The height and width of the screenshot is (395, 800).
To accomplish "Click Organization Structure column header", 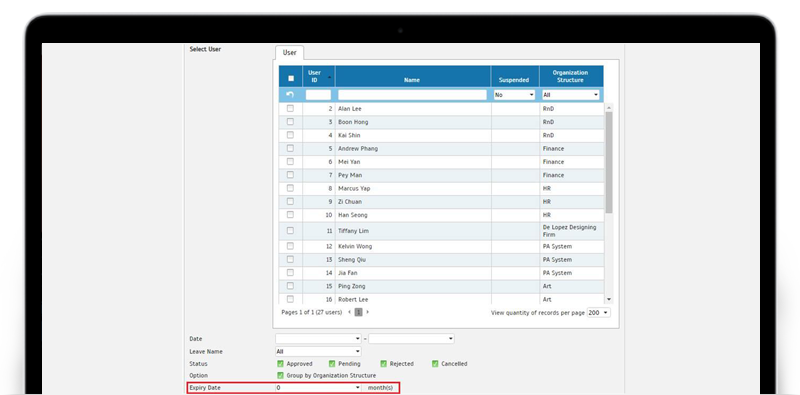I will [x=571, y=77].
